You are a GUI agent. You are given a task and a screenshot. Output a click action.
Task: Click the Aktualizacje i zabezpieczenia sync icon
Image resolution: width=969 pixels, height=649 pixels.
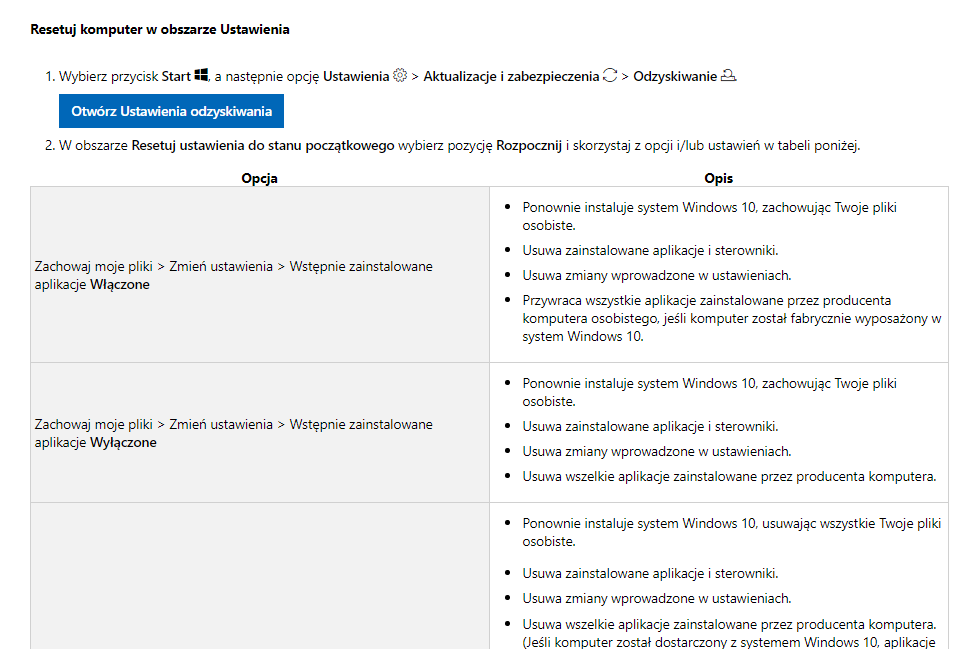click(610, 75)
